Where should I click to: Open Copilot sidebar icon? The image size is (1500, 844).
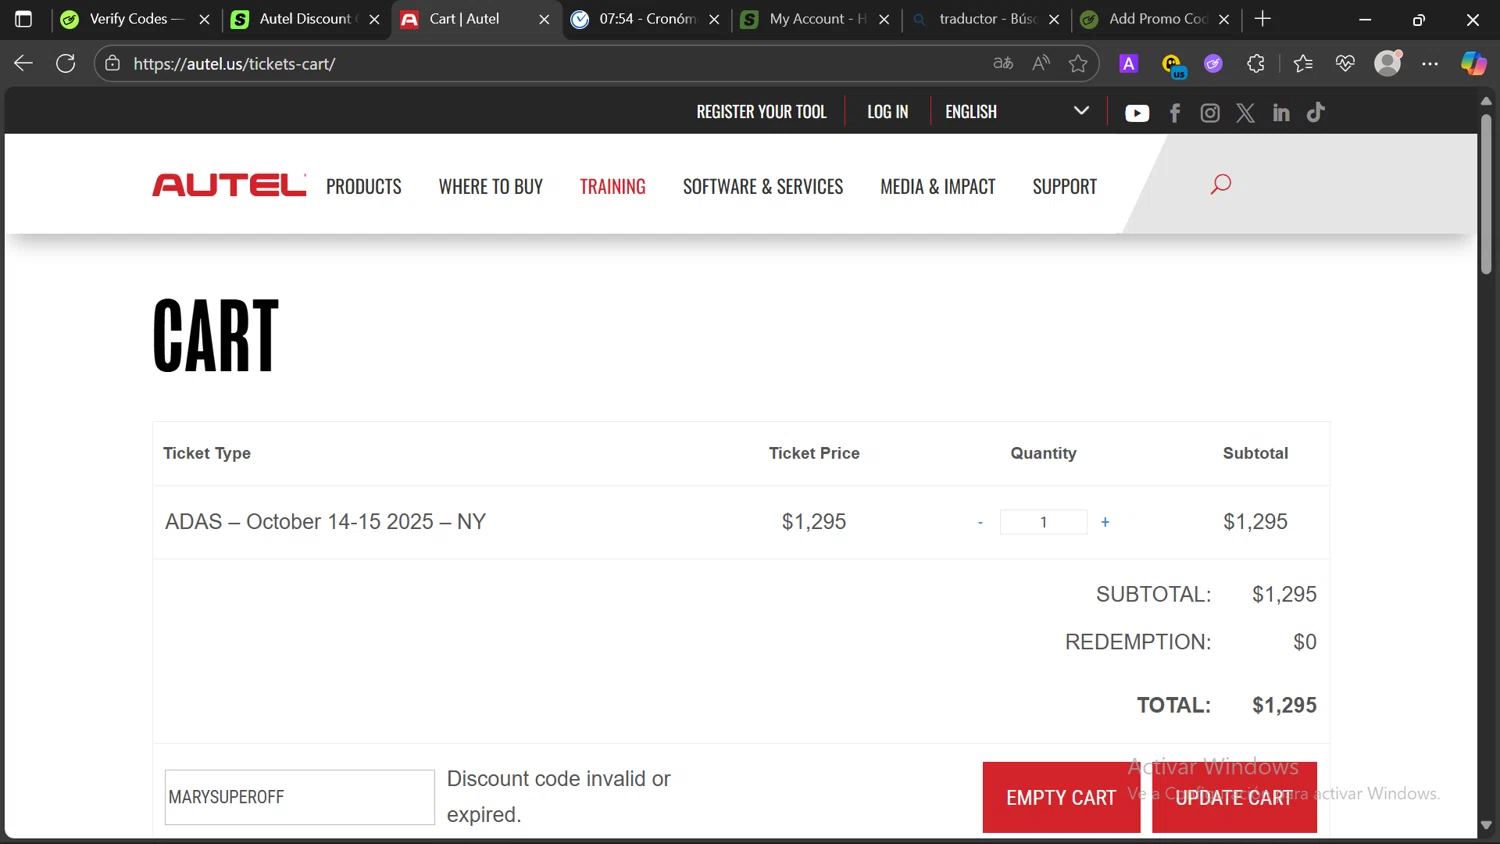coord(1474,63)
